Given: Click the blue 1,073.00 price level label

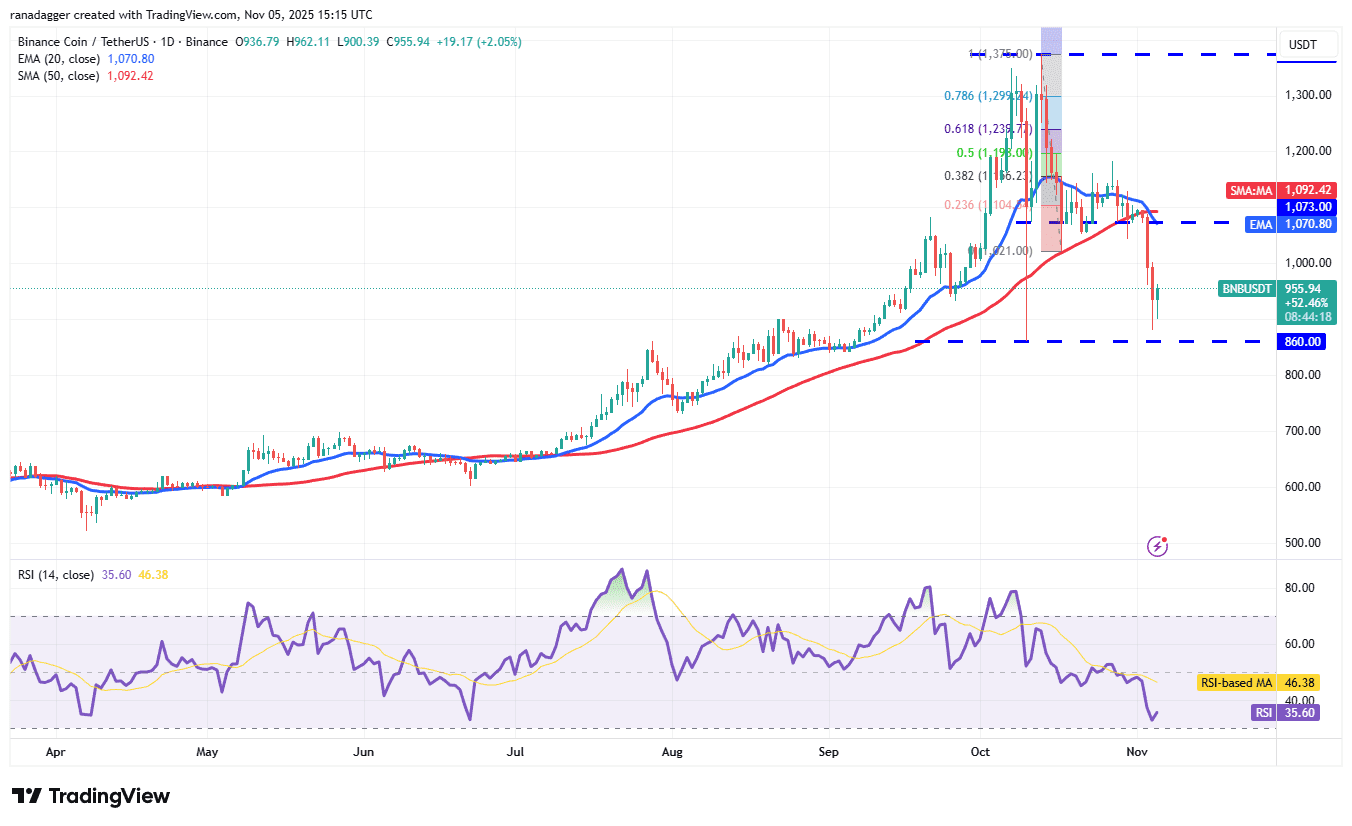Looking at the screenshot, I should point(1308,207).
